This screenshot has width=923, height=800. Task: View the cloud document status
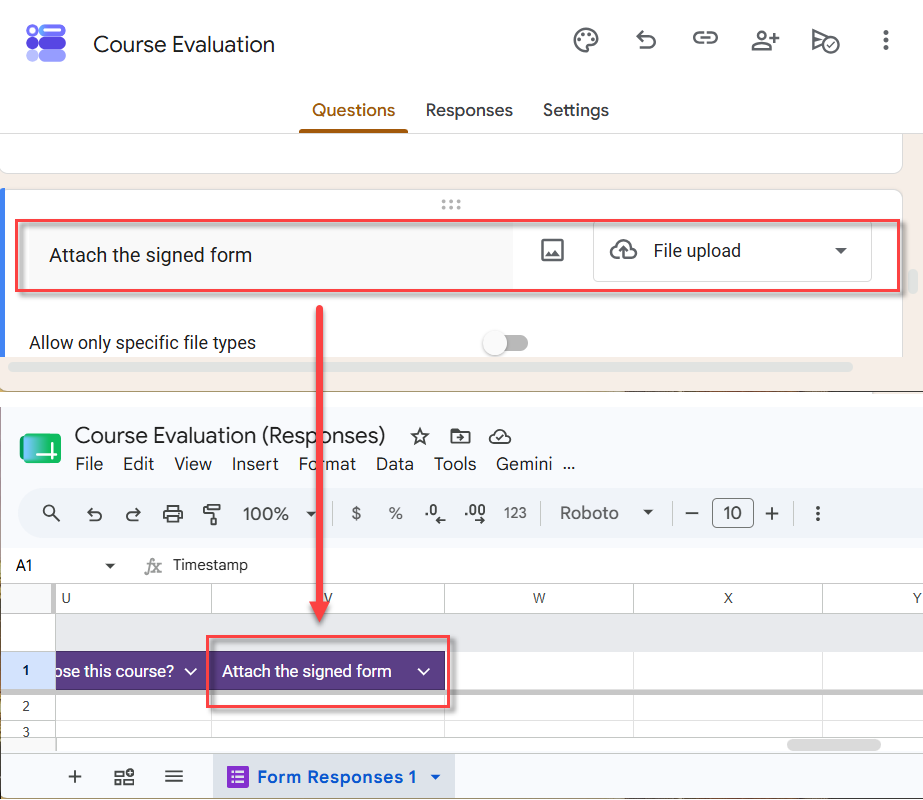pyautogui.click(x=500, y=437)
